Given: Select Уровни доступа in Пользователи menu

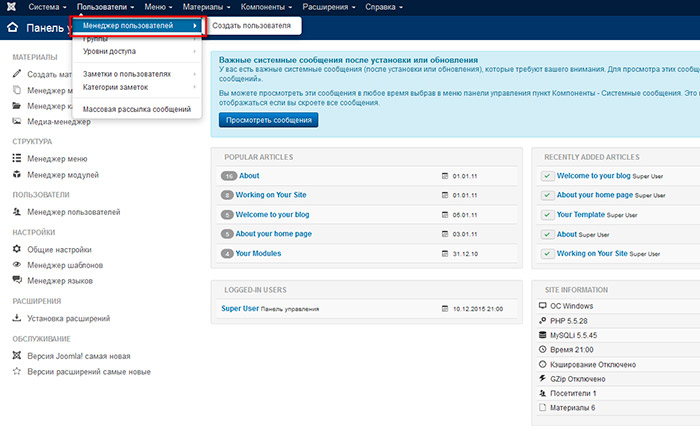Looking at the screenshot, I should pos(109,50).
